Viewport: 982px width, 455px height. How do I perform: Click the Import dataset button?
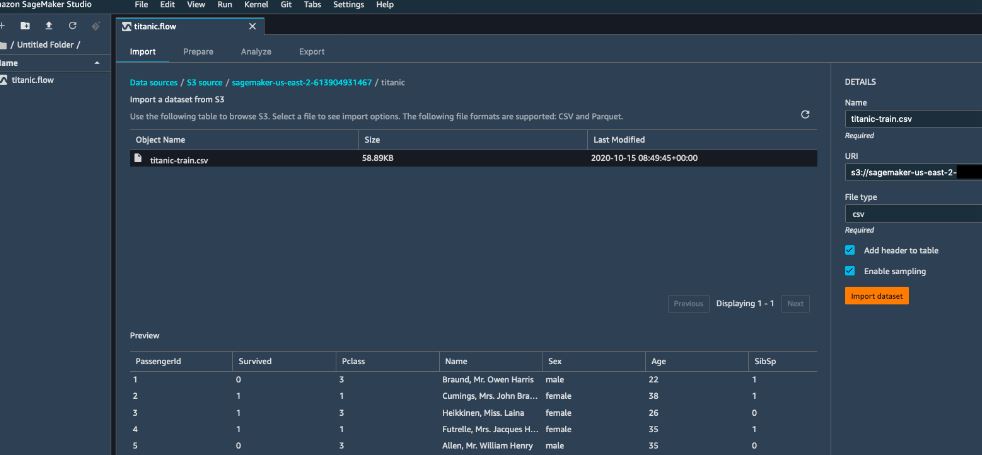coord(877,296)
